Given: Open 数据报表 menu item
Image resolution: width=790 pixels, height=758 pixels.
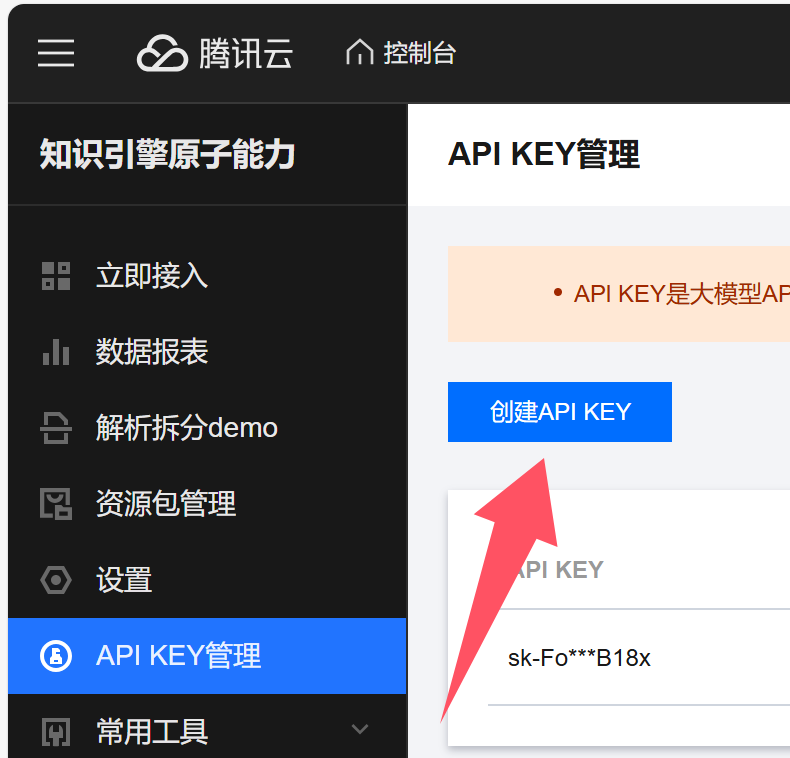Looking at the screenshot, I should (152, 352).
